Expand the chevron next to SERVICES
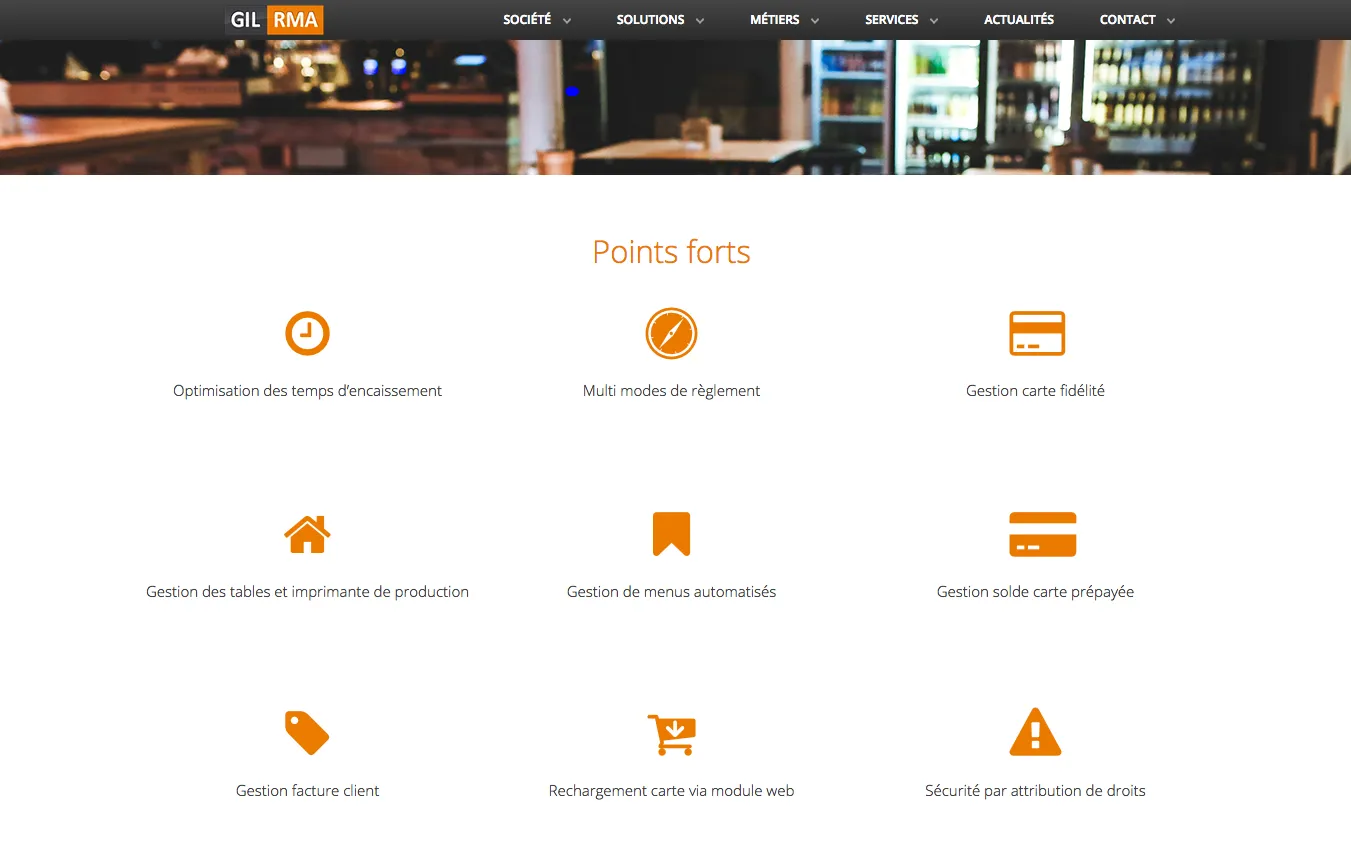 (934, 21)
